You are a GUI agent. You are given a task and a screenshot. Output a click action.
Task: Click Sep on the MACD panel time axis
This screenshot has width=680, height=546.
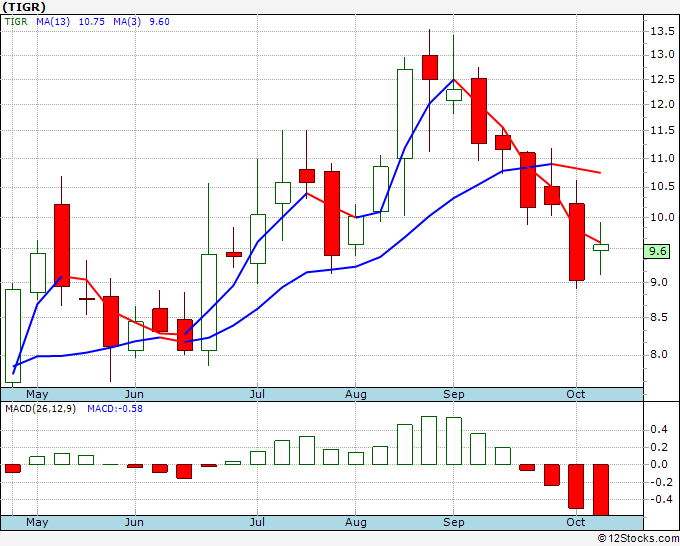pos(454,522)
